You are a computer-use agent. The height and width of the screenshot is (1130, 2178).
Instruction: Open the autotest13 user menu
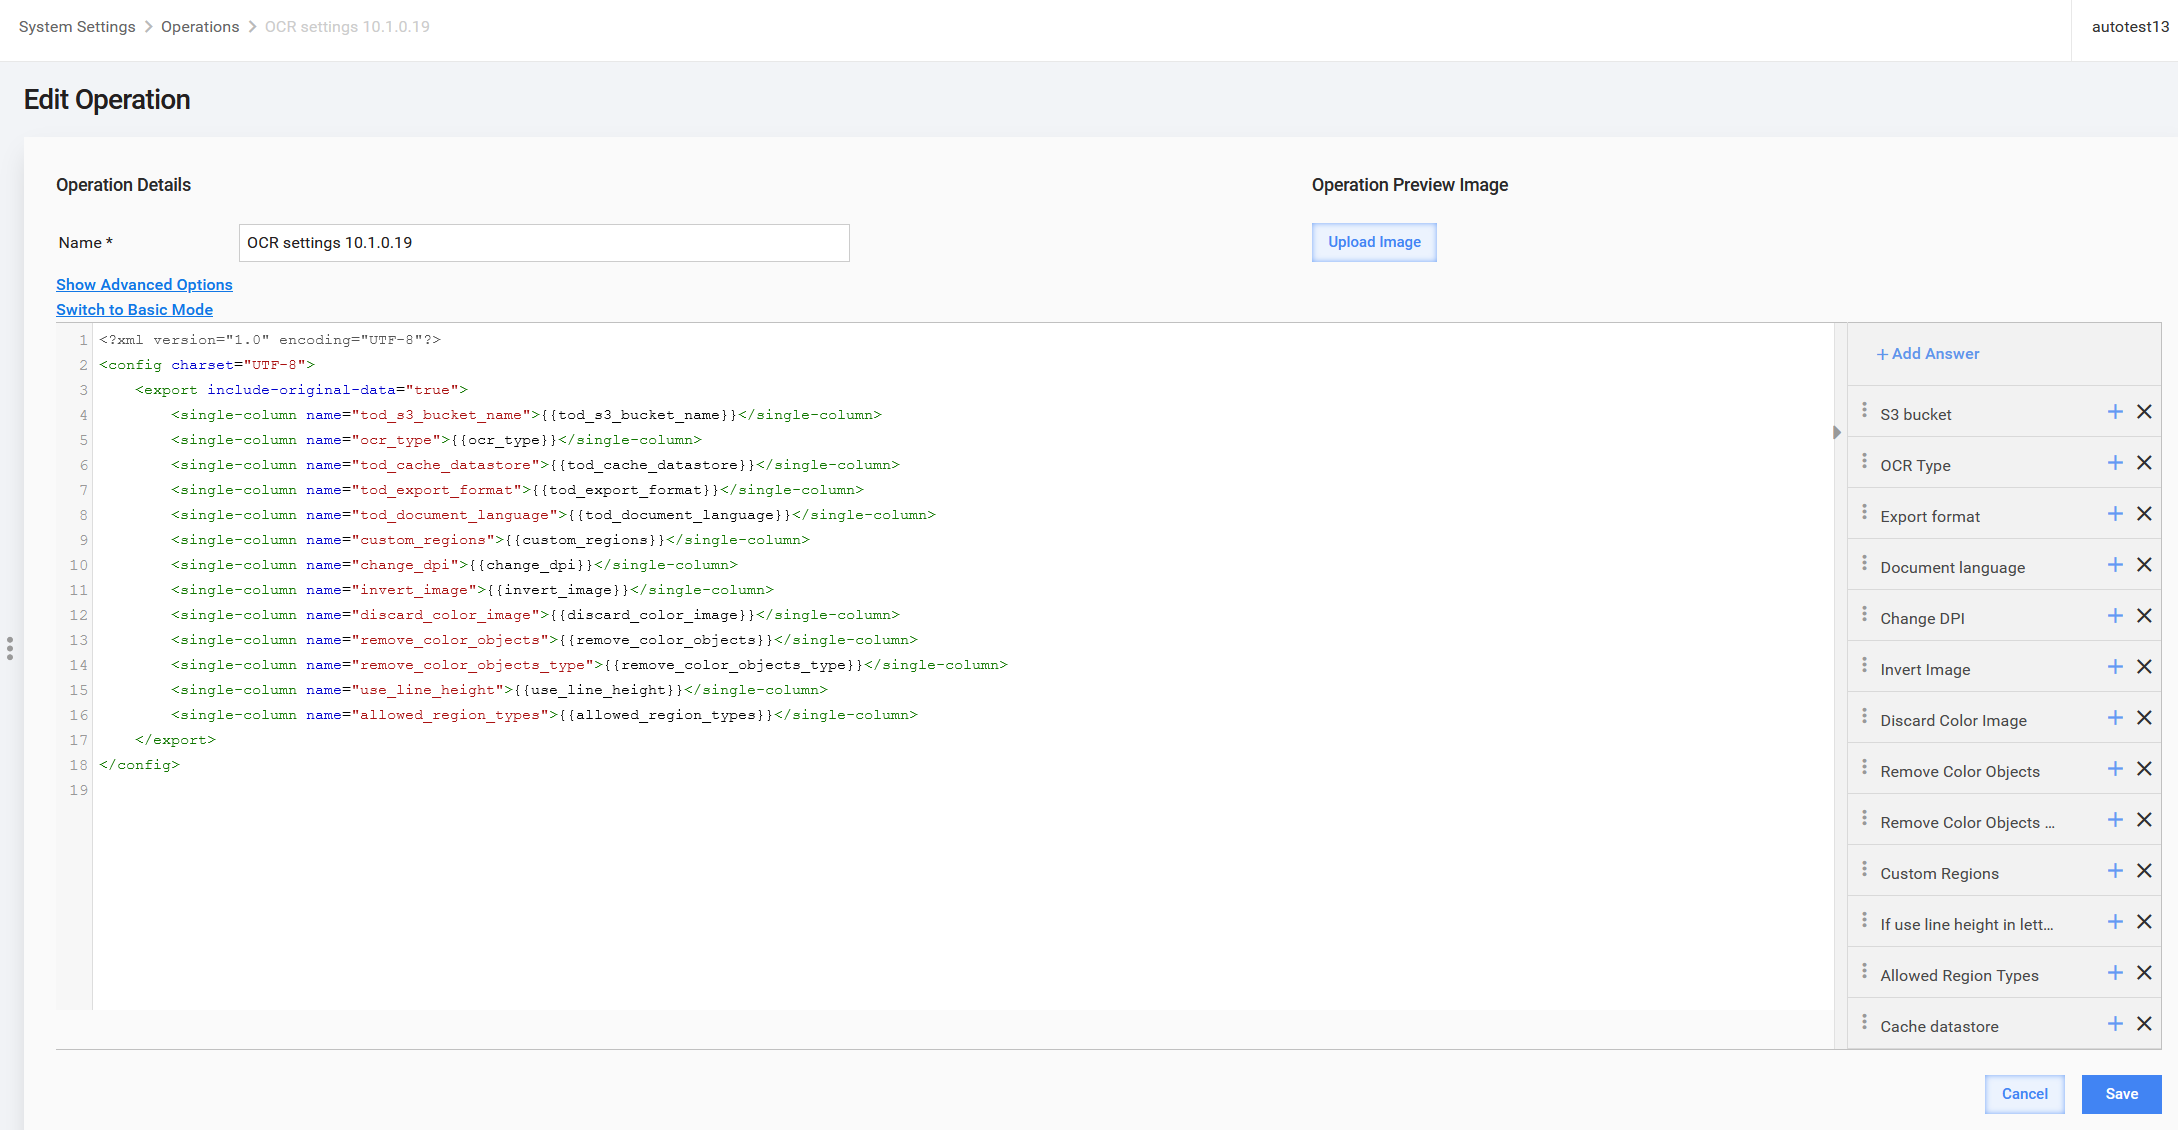[2130, 27]
